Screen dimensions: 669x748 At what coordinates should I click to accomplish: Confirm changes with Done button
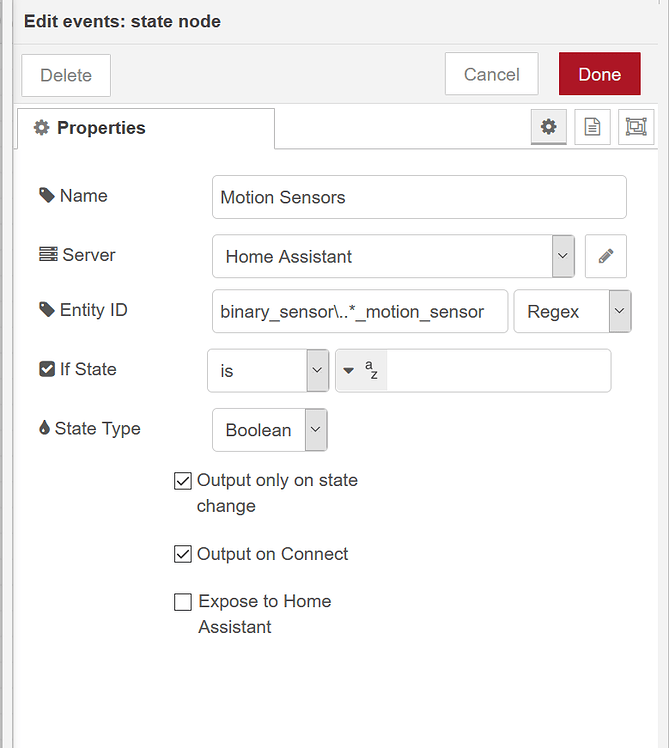click(600, 74)
